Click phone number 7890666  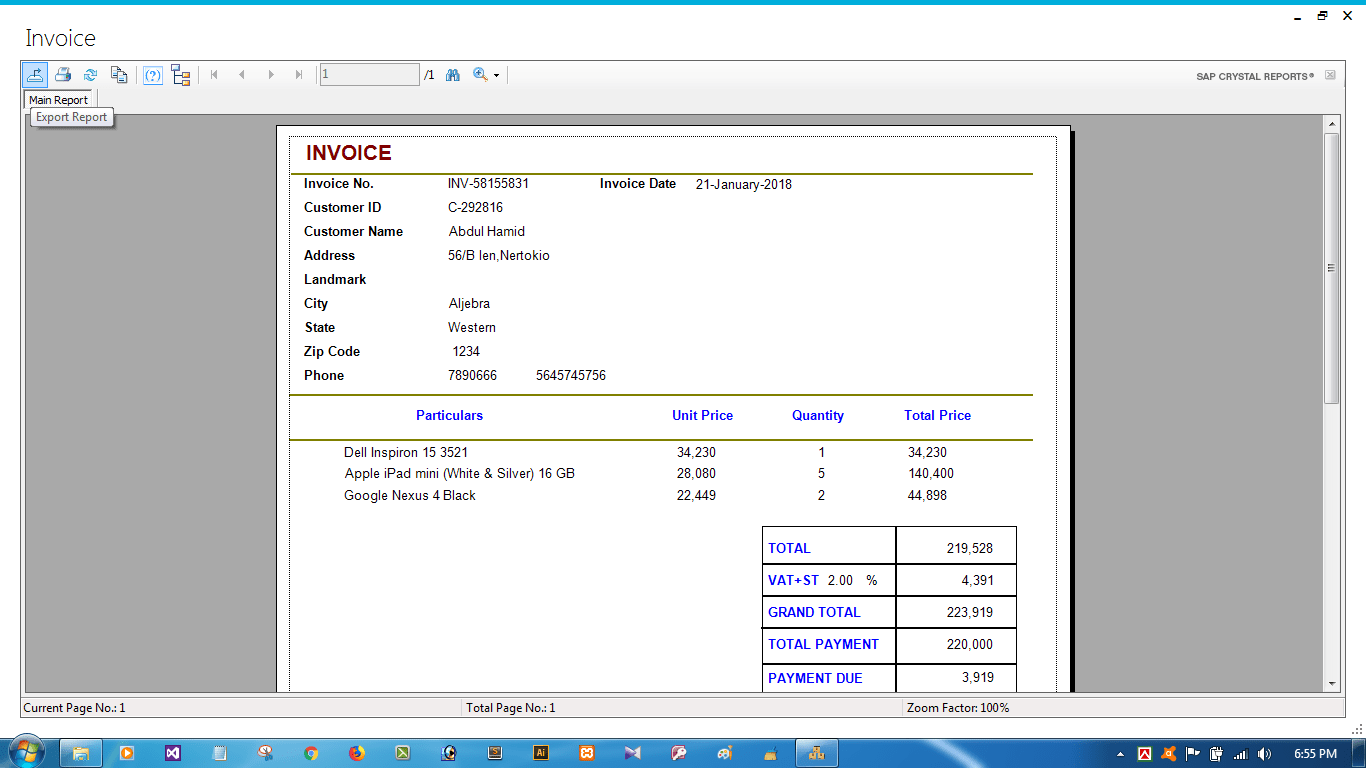tap(472, 376)
